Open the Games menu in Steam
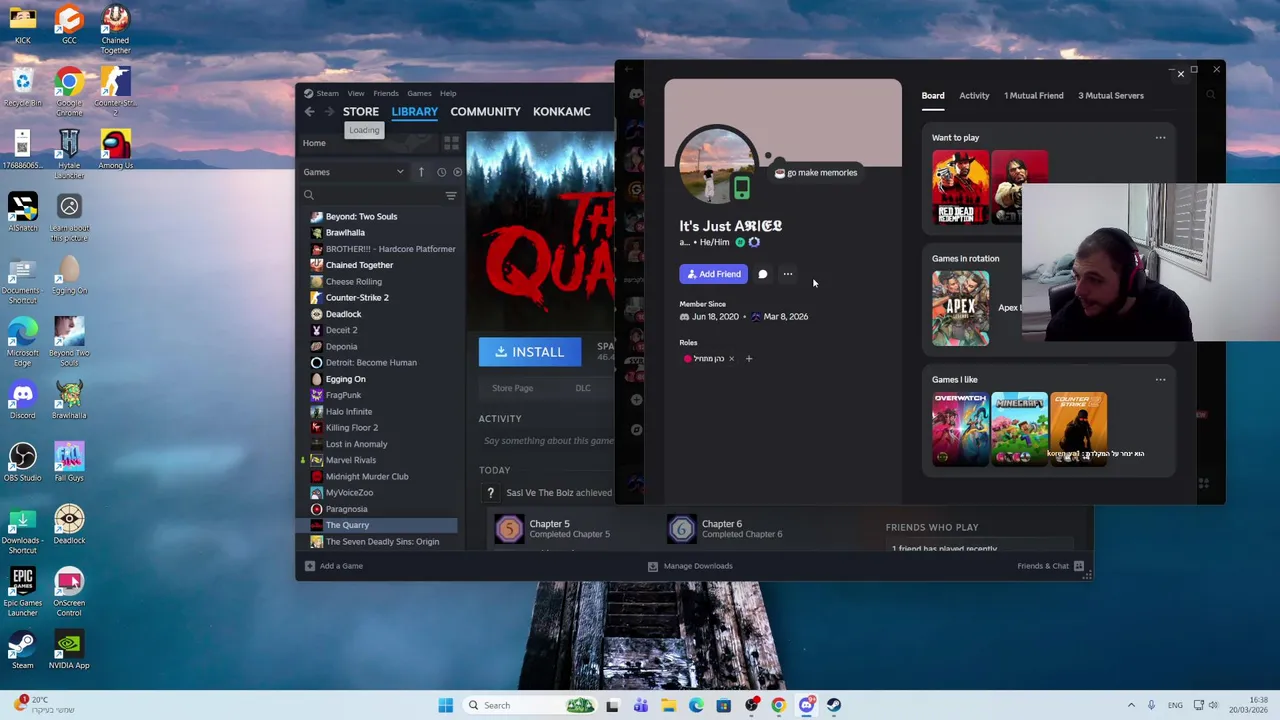Screen dimensions: 1280x720 (x=419, y=93)
